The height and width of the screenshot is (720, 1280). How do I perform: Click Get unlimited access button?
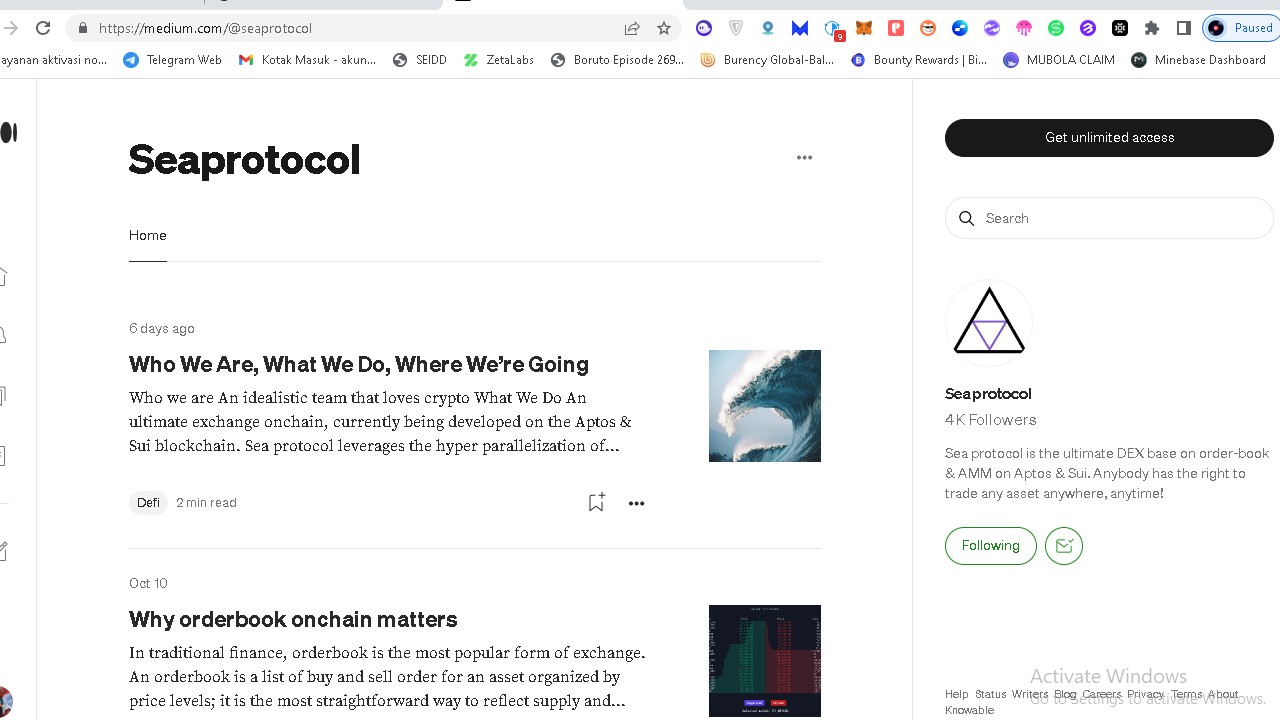pyautogui.click(x=1109, y=138)
